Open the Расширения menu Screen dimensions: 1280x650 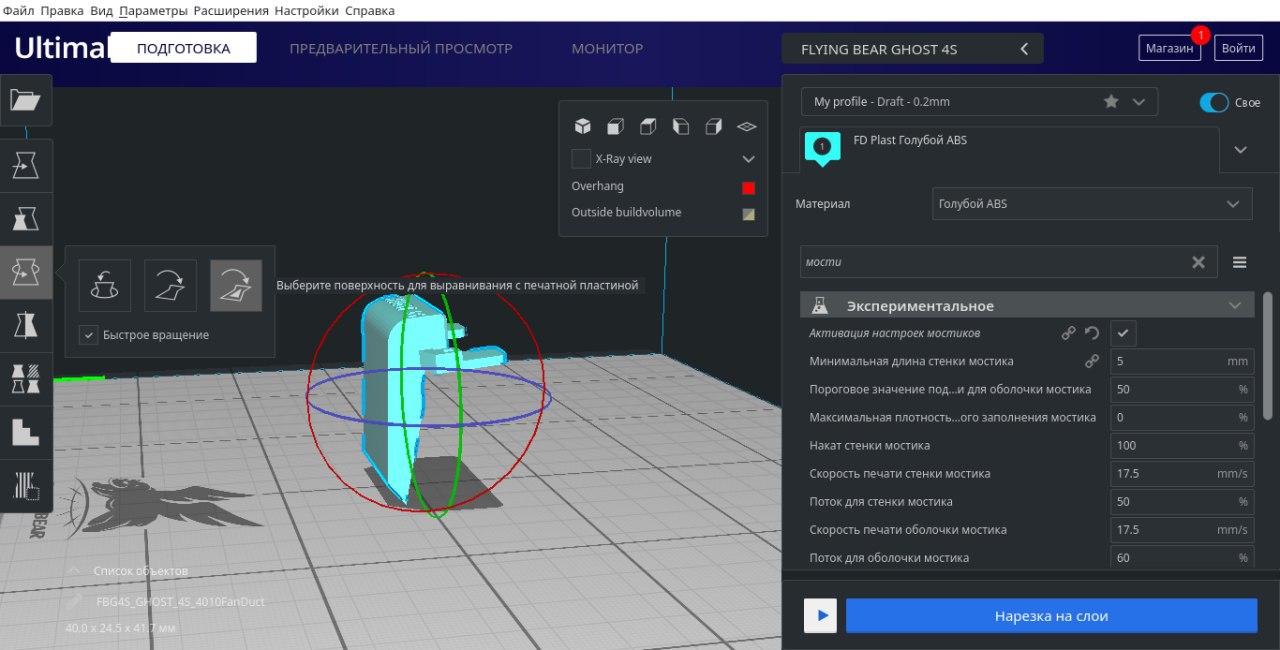tap(231, 10)
